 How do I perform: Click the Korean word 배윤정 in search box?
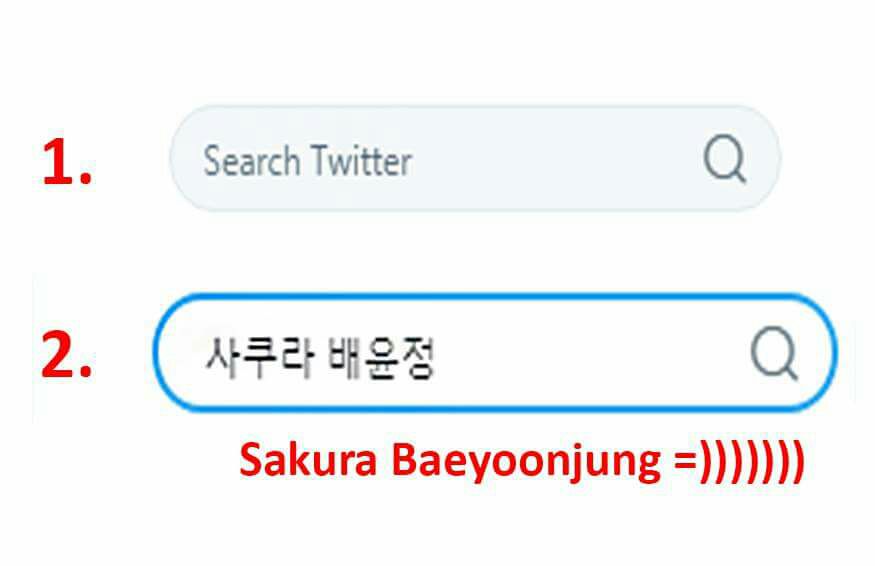click(x=381, y=357)
